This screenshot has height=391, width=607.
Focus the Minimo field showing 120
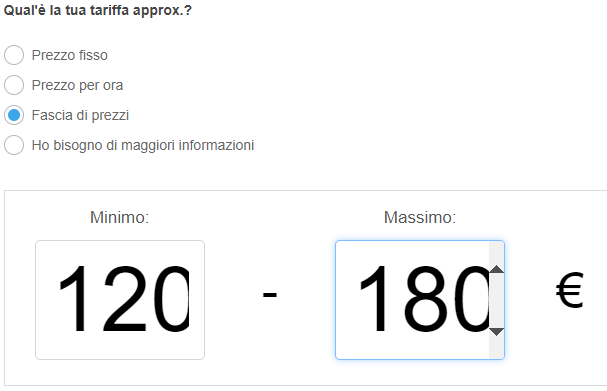[x=120, y=300]
